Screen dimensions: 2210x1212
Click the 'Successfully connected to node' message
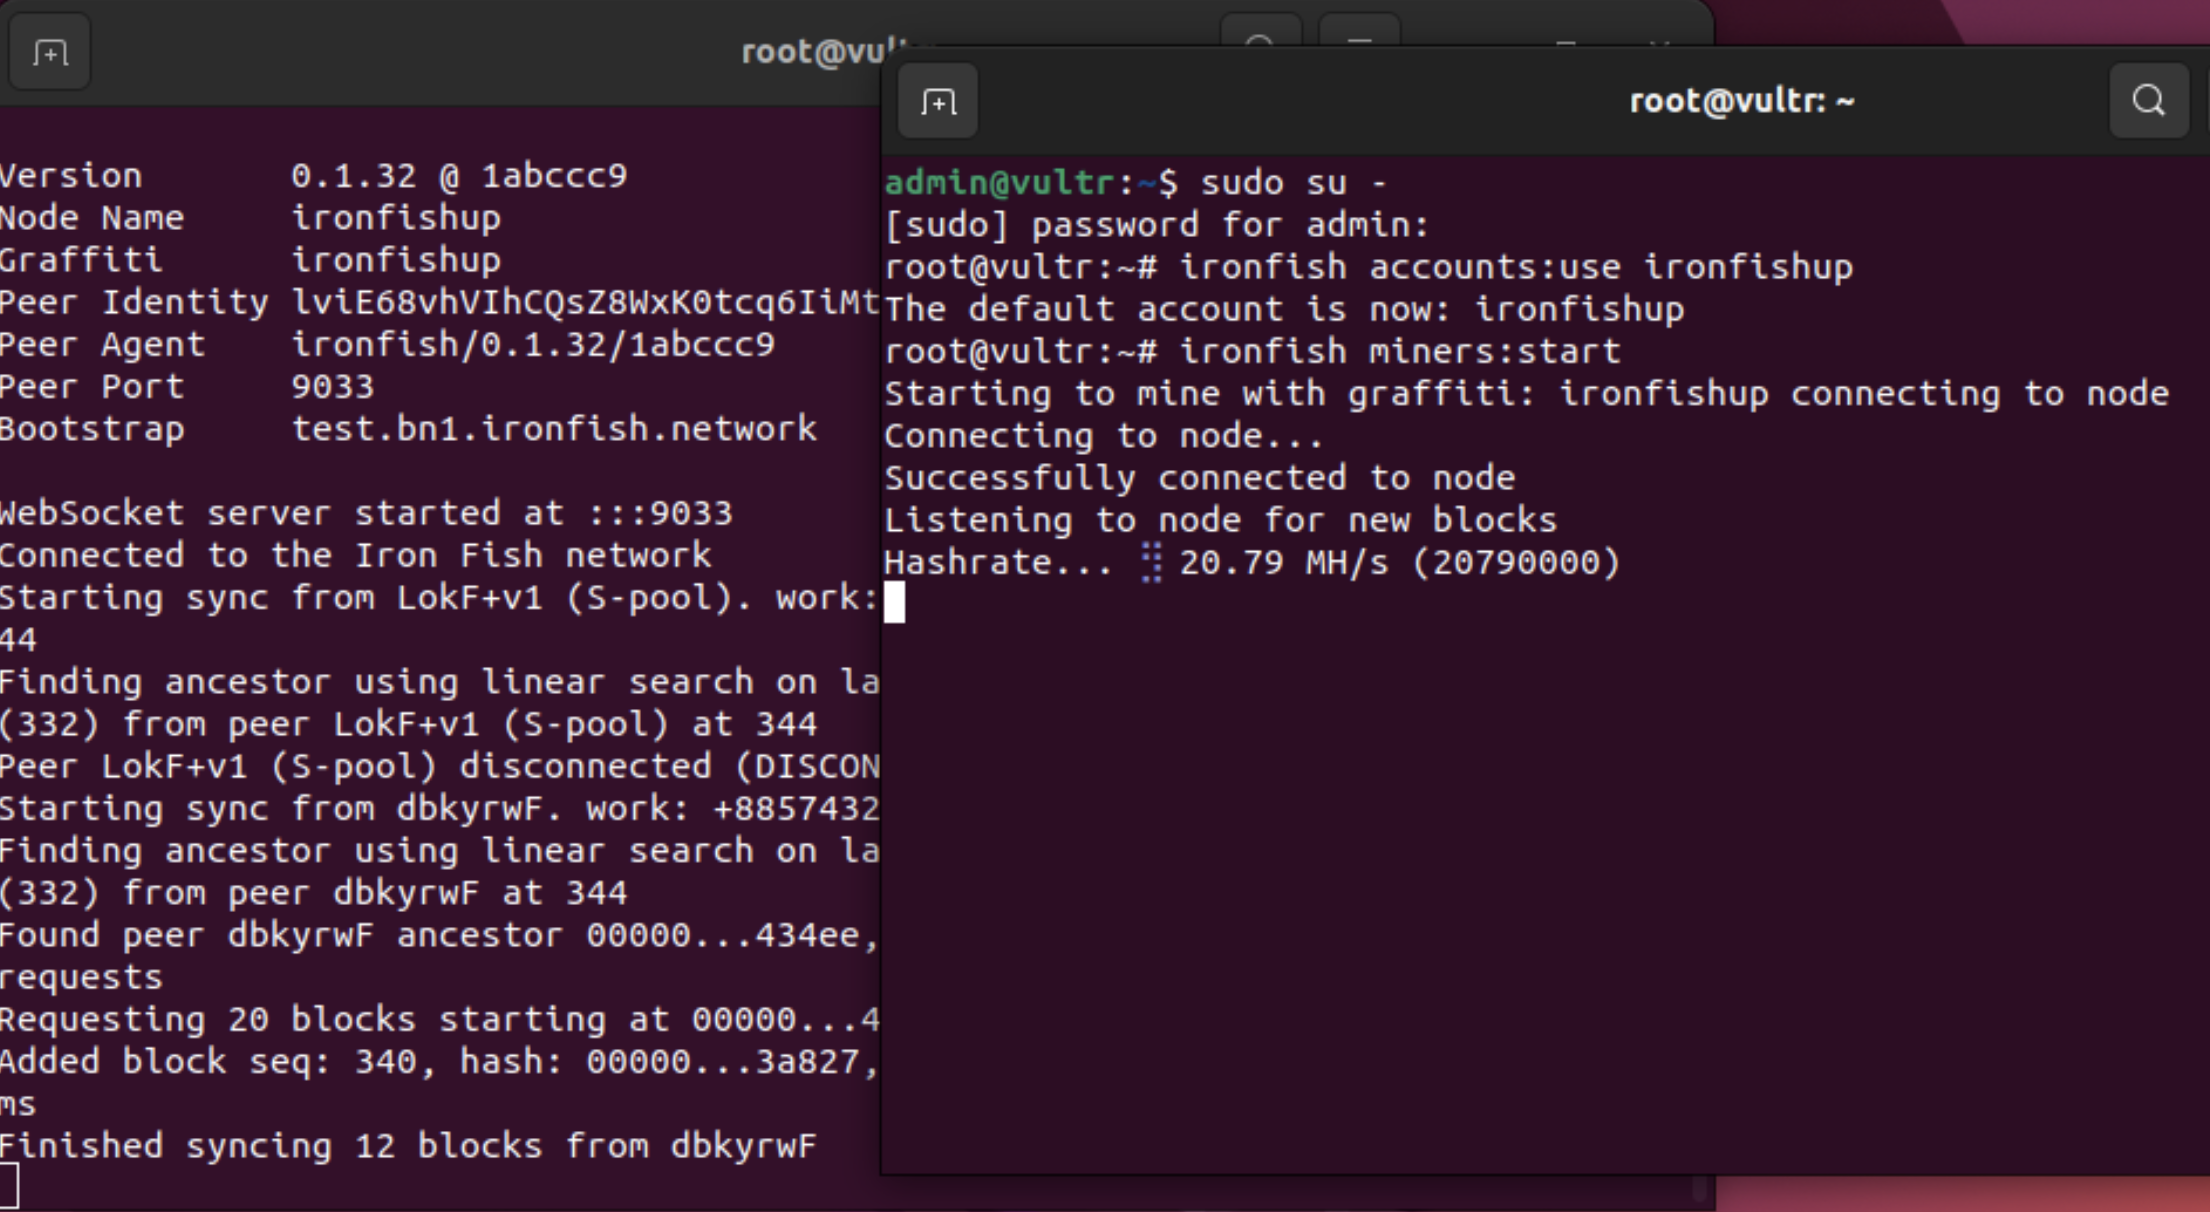pos(1199,478)
